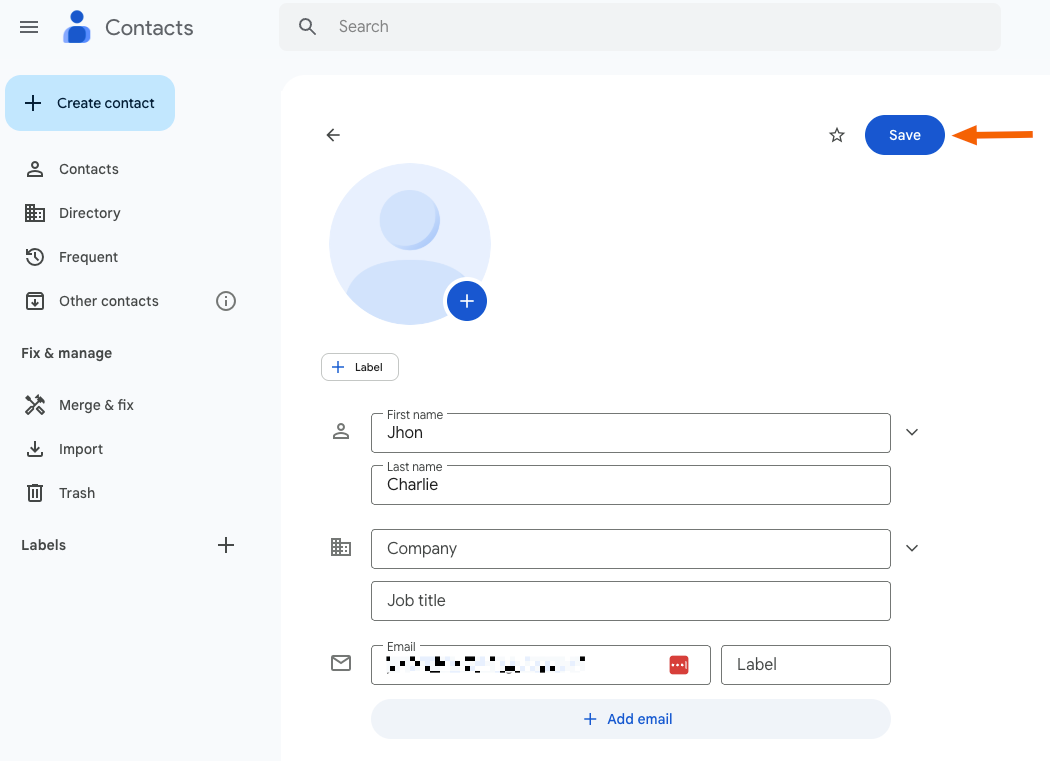
Task: Add a contact photo with plus button
Action: click(467, 301)
